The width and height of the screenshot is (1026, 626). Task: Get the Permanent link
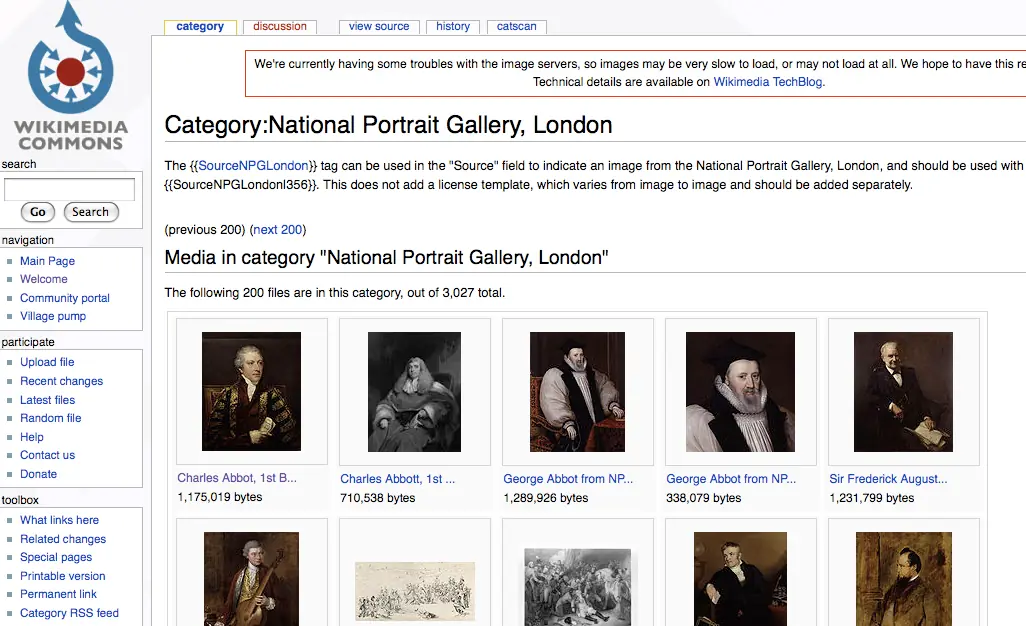point(58,594)
